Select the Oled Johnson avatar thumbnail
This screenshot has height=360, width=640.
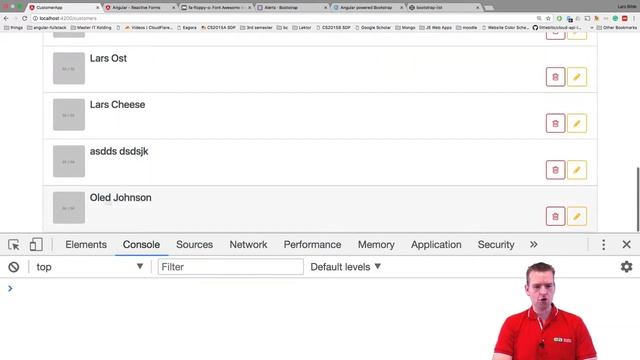69,208
